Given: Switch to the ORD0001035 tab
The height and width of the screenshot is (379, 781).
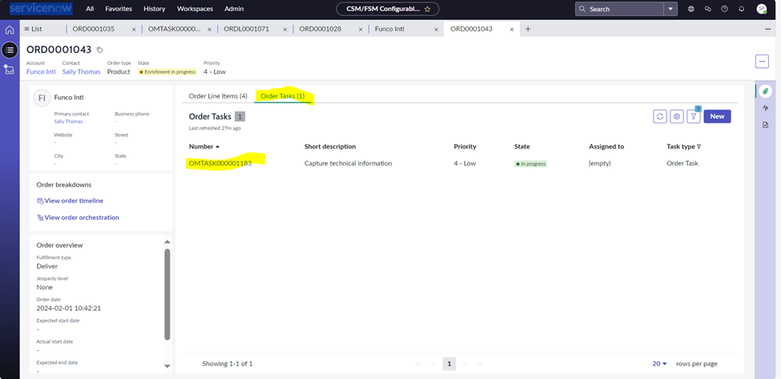Looking at the screenshot, I should click(x=94, y=29).
